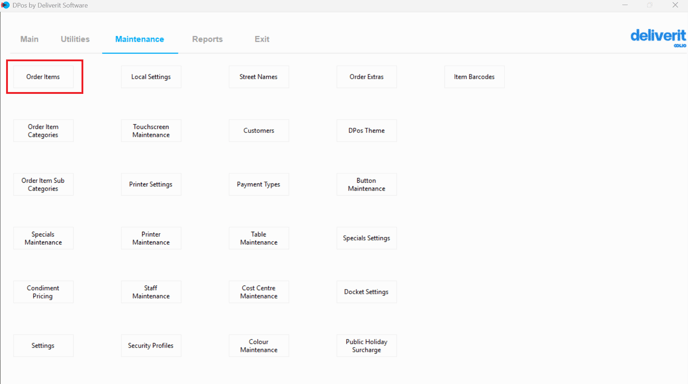Viewport: 688px width, 384px height.
Task: Open Staff Maintenance
Action: click(x=151, y=292)
